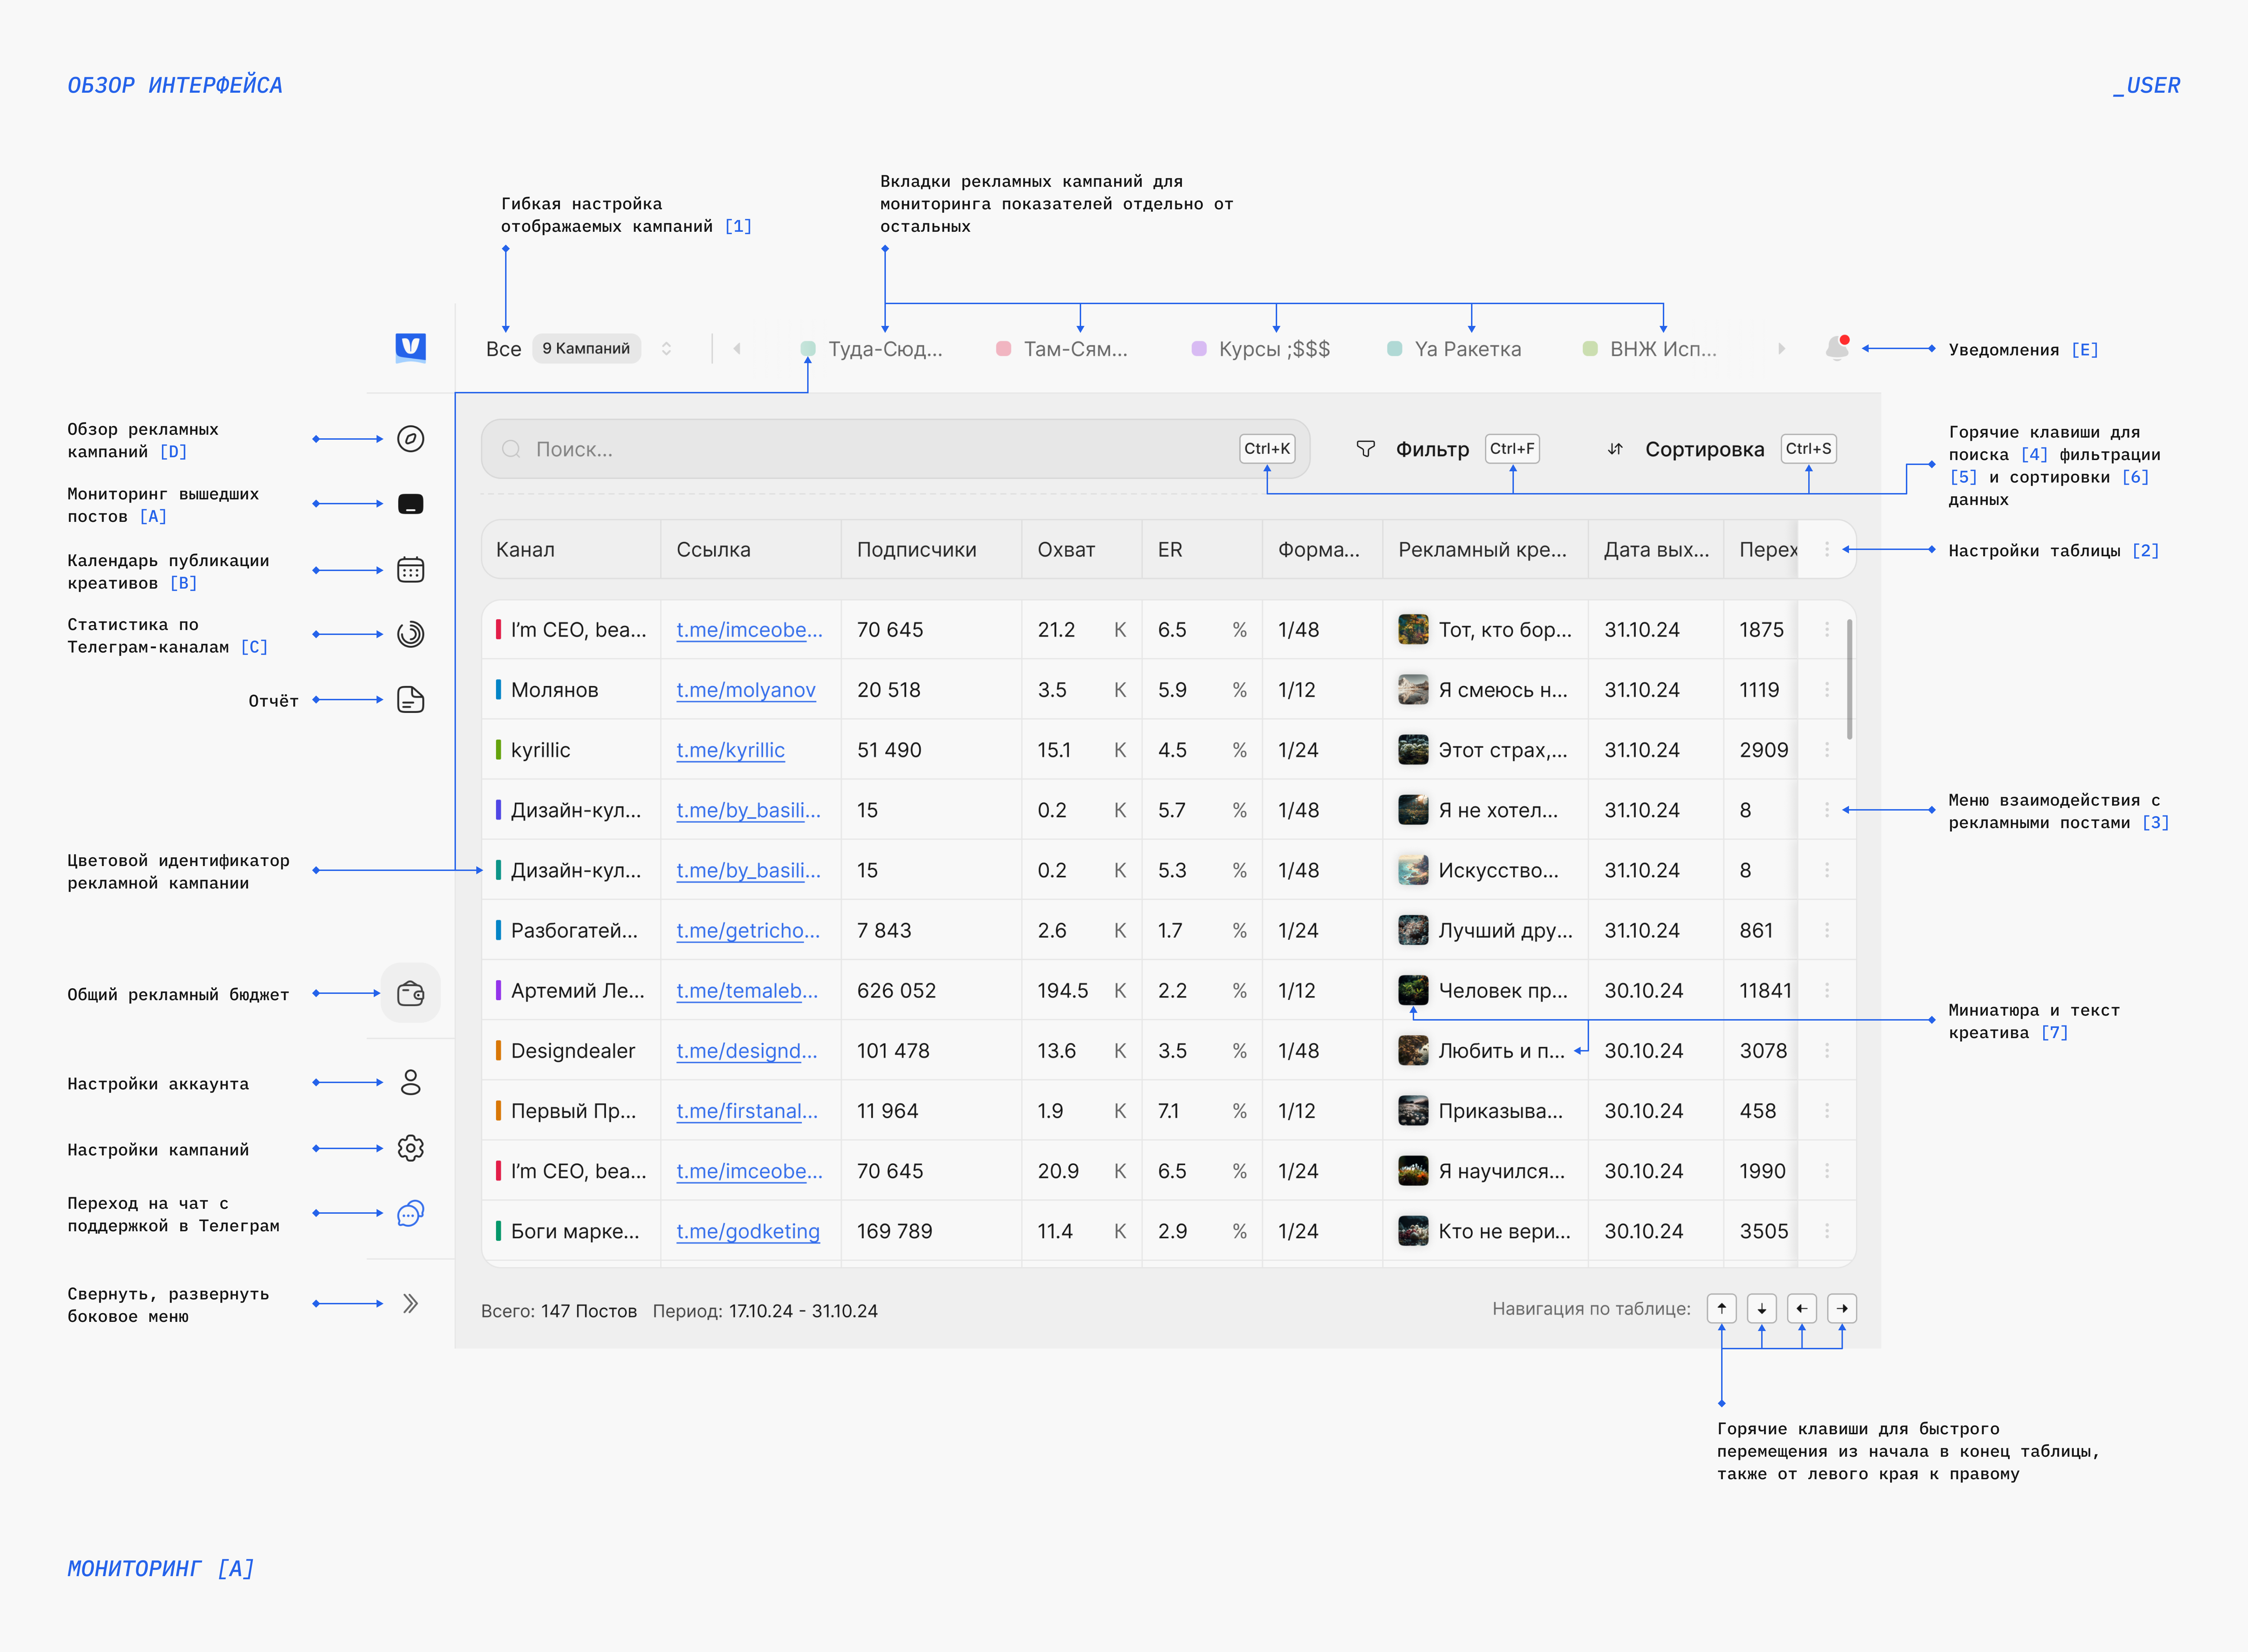Open row menu for Молянов post
Viewport: 2248px width, 1652px height.
click(x=1826, y=690)
